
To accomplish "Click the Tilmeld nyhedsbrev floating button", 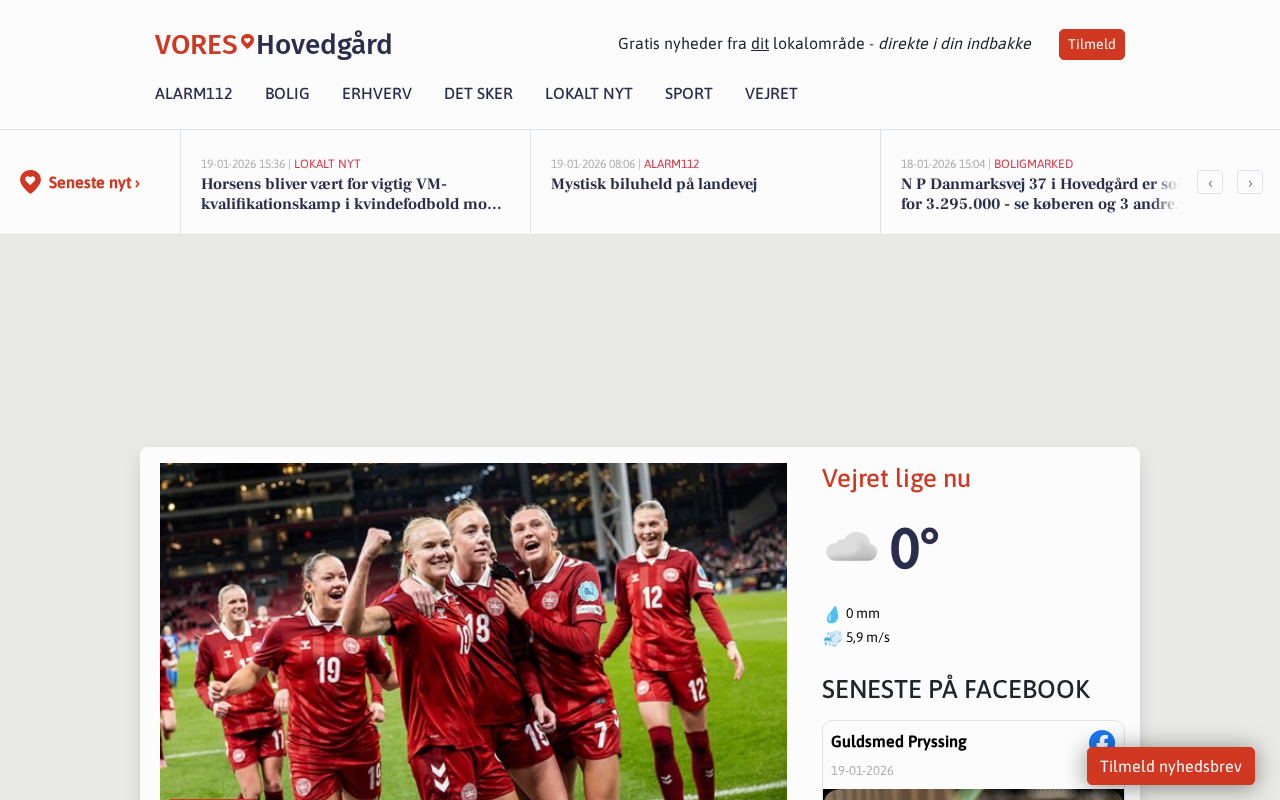I will click(x=1171, y=766).
